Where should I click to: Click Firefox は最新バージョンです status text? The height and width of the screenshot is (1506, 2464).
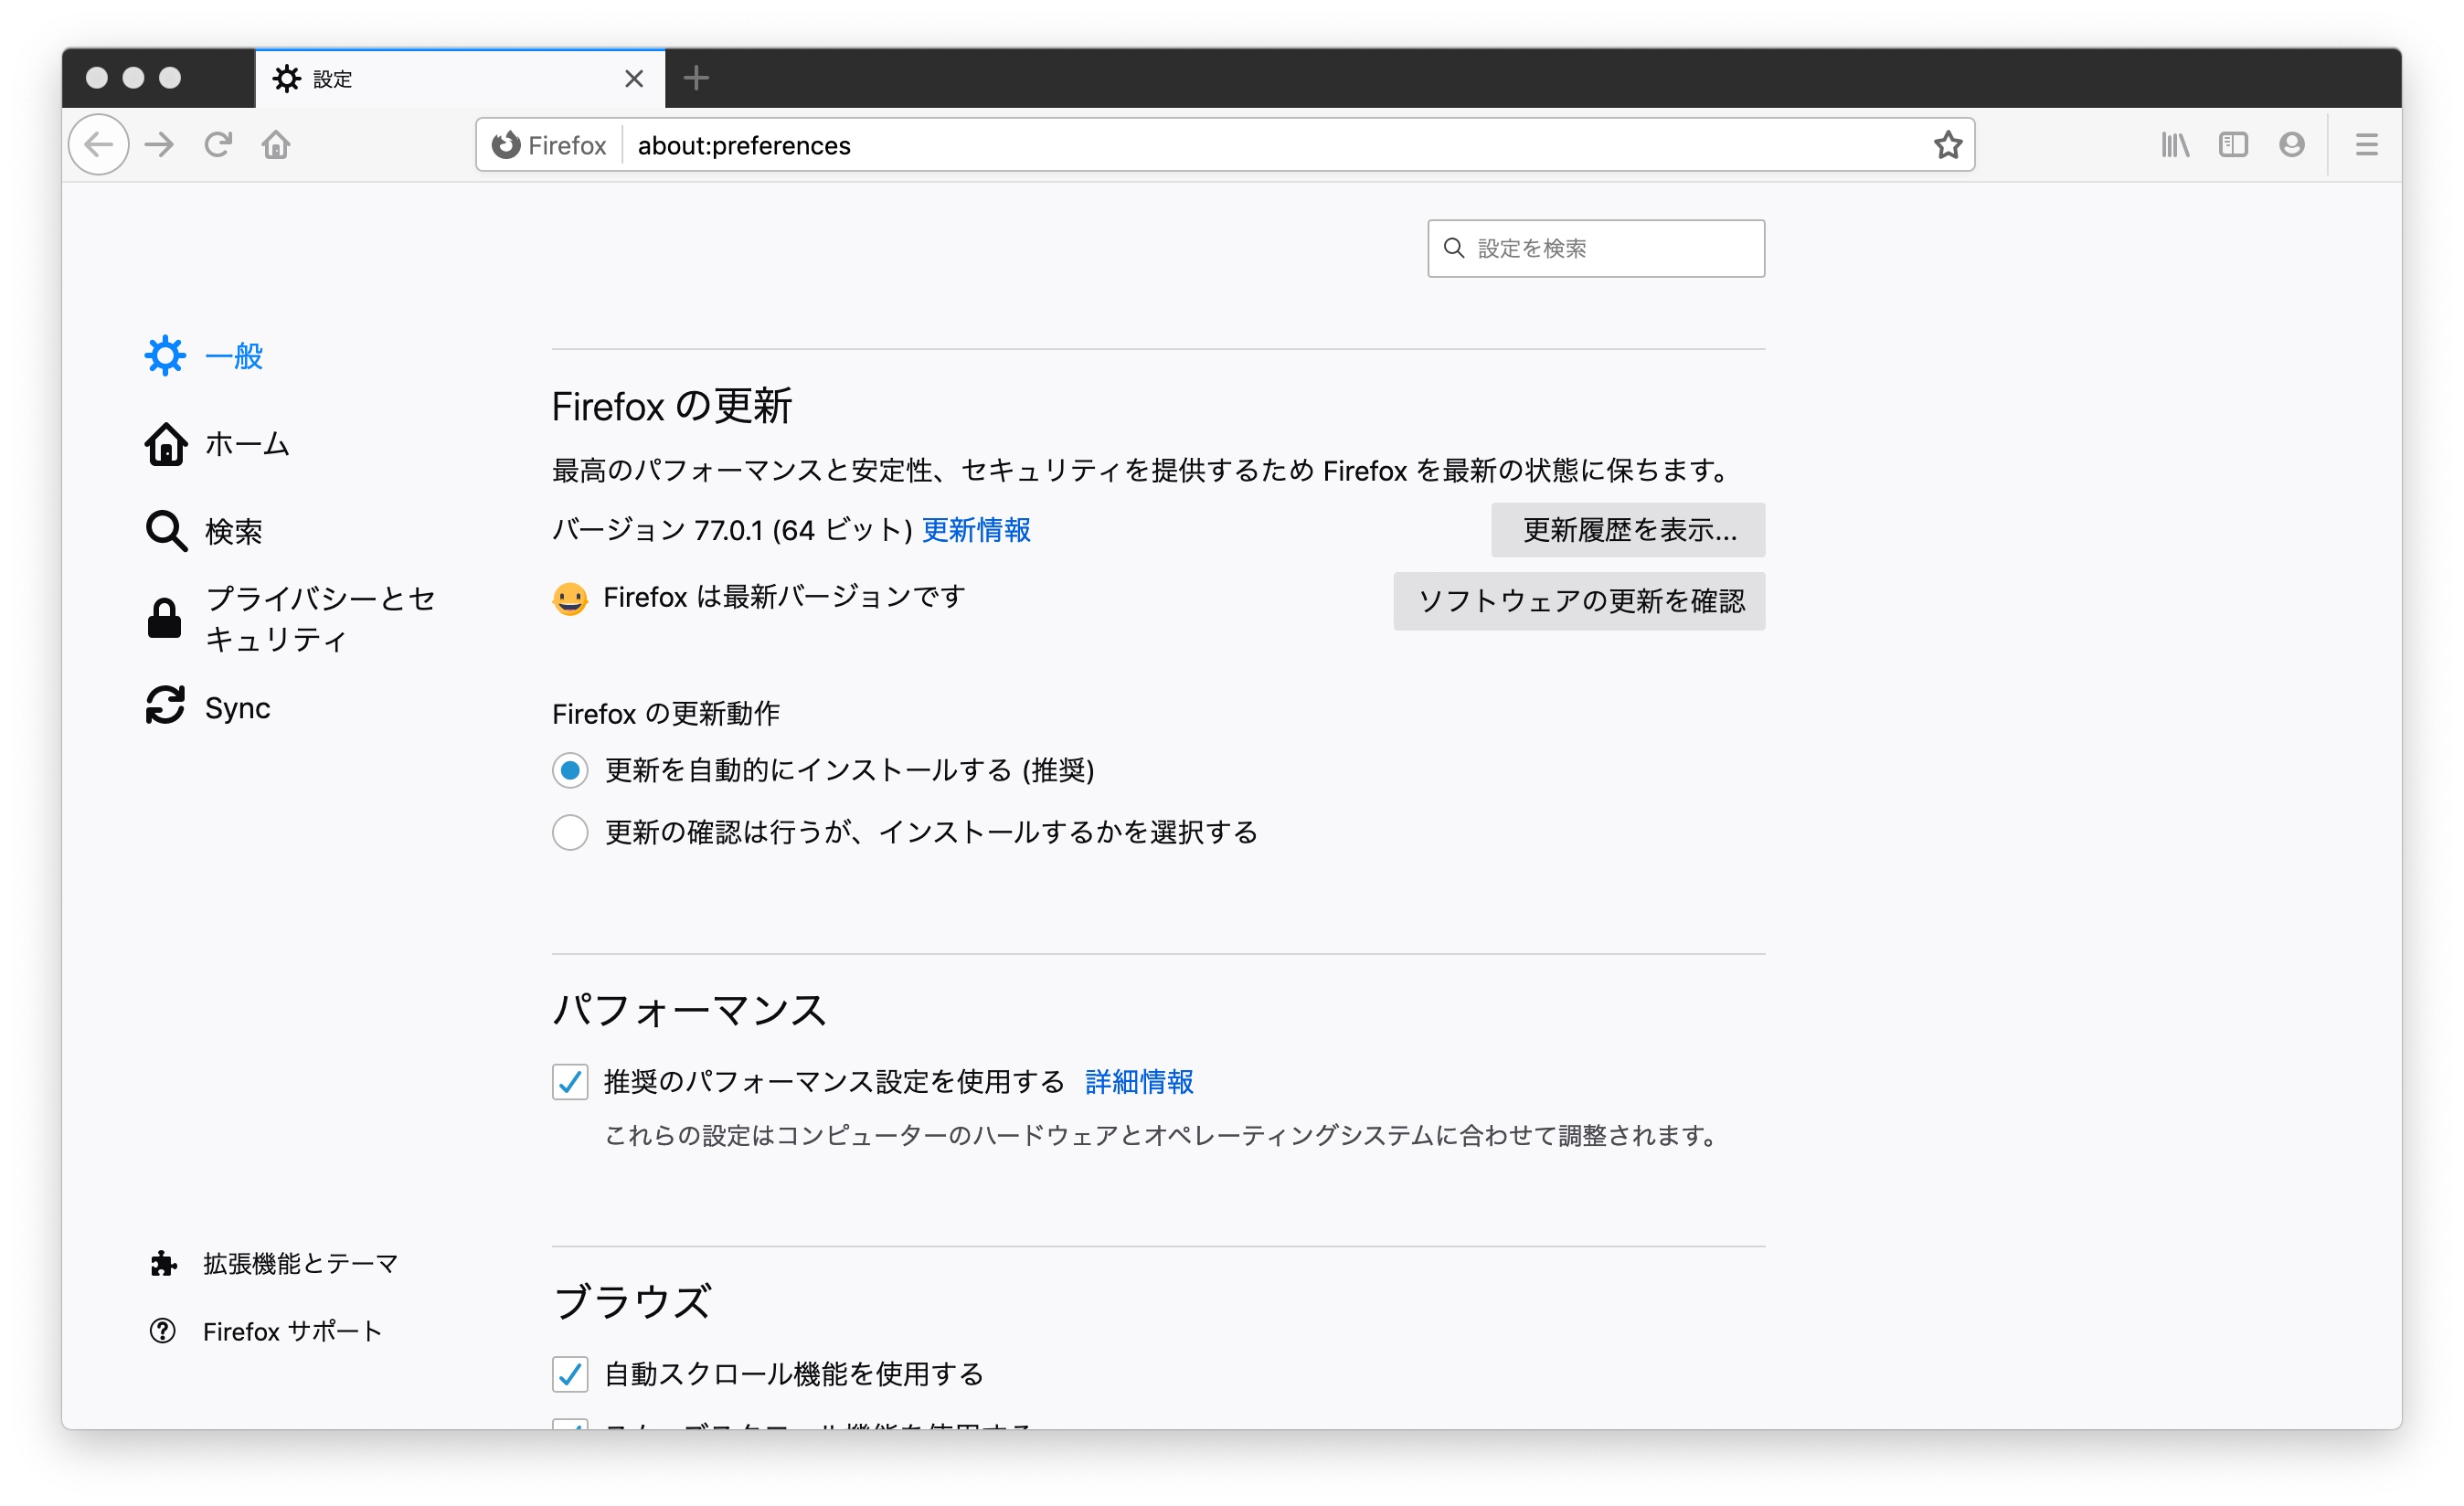coord(784,597)
